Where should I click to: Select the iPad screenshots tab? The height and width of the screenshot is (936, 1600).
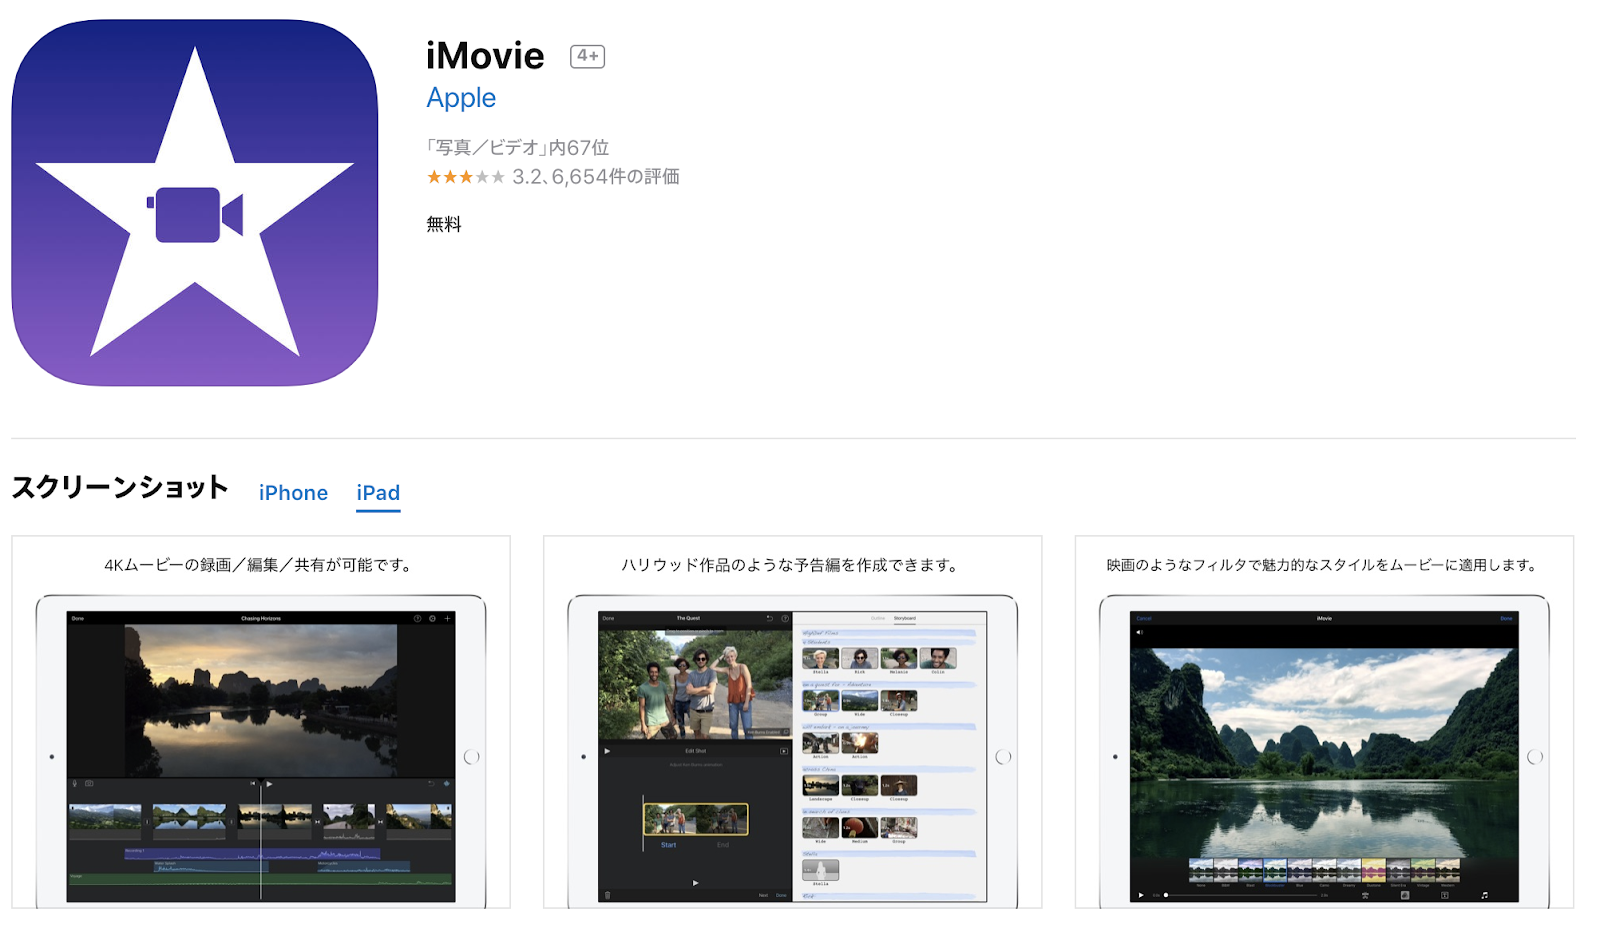tap(378, 493)
